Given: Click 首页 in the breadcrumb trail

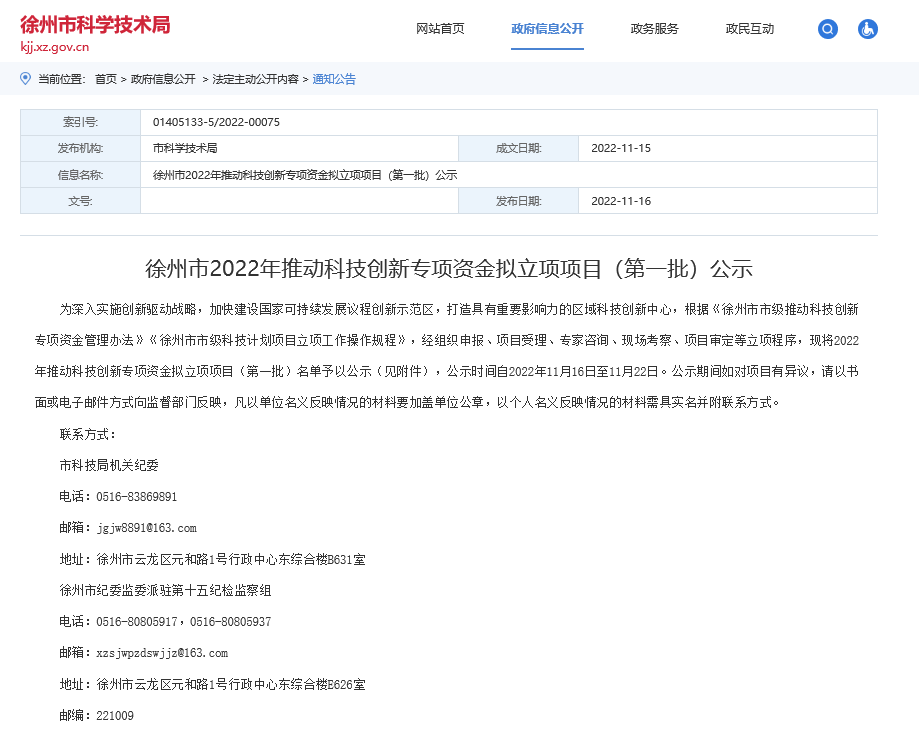Looking at the screenshot, I should 105,79.
